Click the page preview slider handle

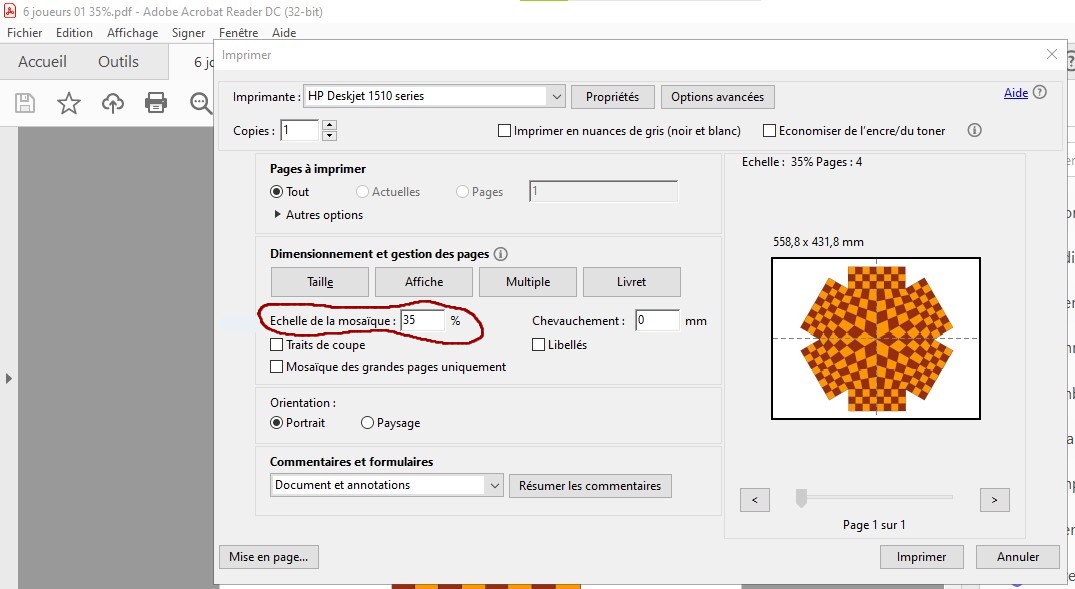pyautogui.click(x=801, y=498)
